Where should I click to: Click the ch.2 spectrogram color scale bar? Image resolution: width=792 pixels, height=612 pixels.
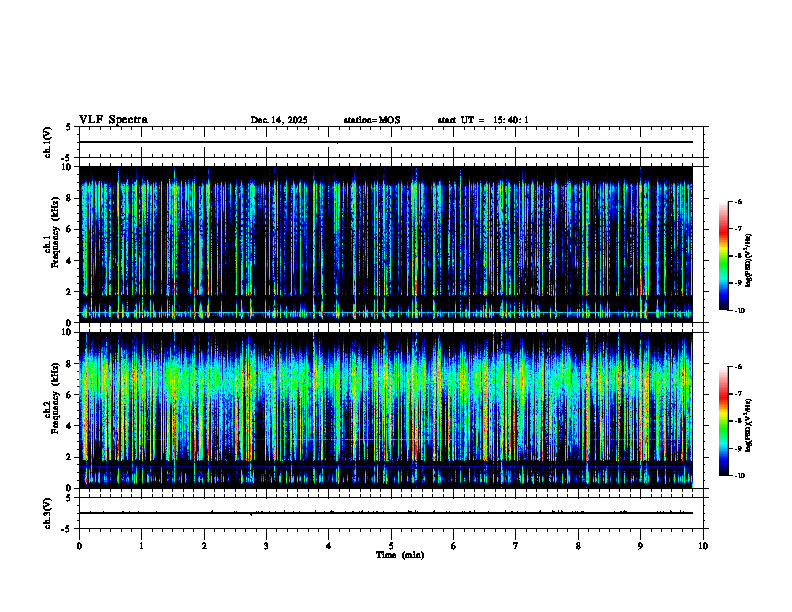pyautogui.click(x=723, y=421)
